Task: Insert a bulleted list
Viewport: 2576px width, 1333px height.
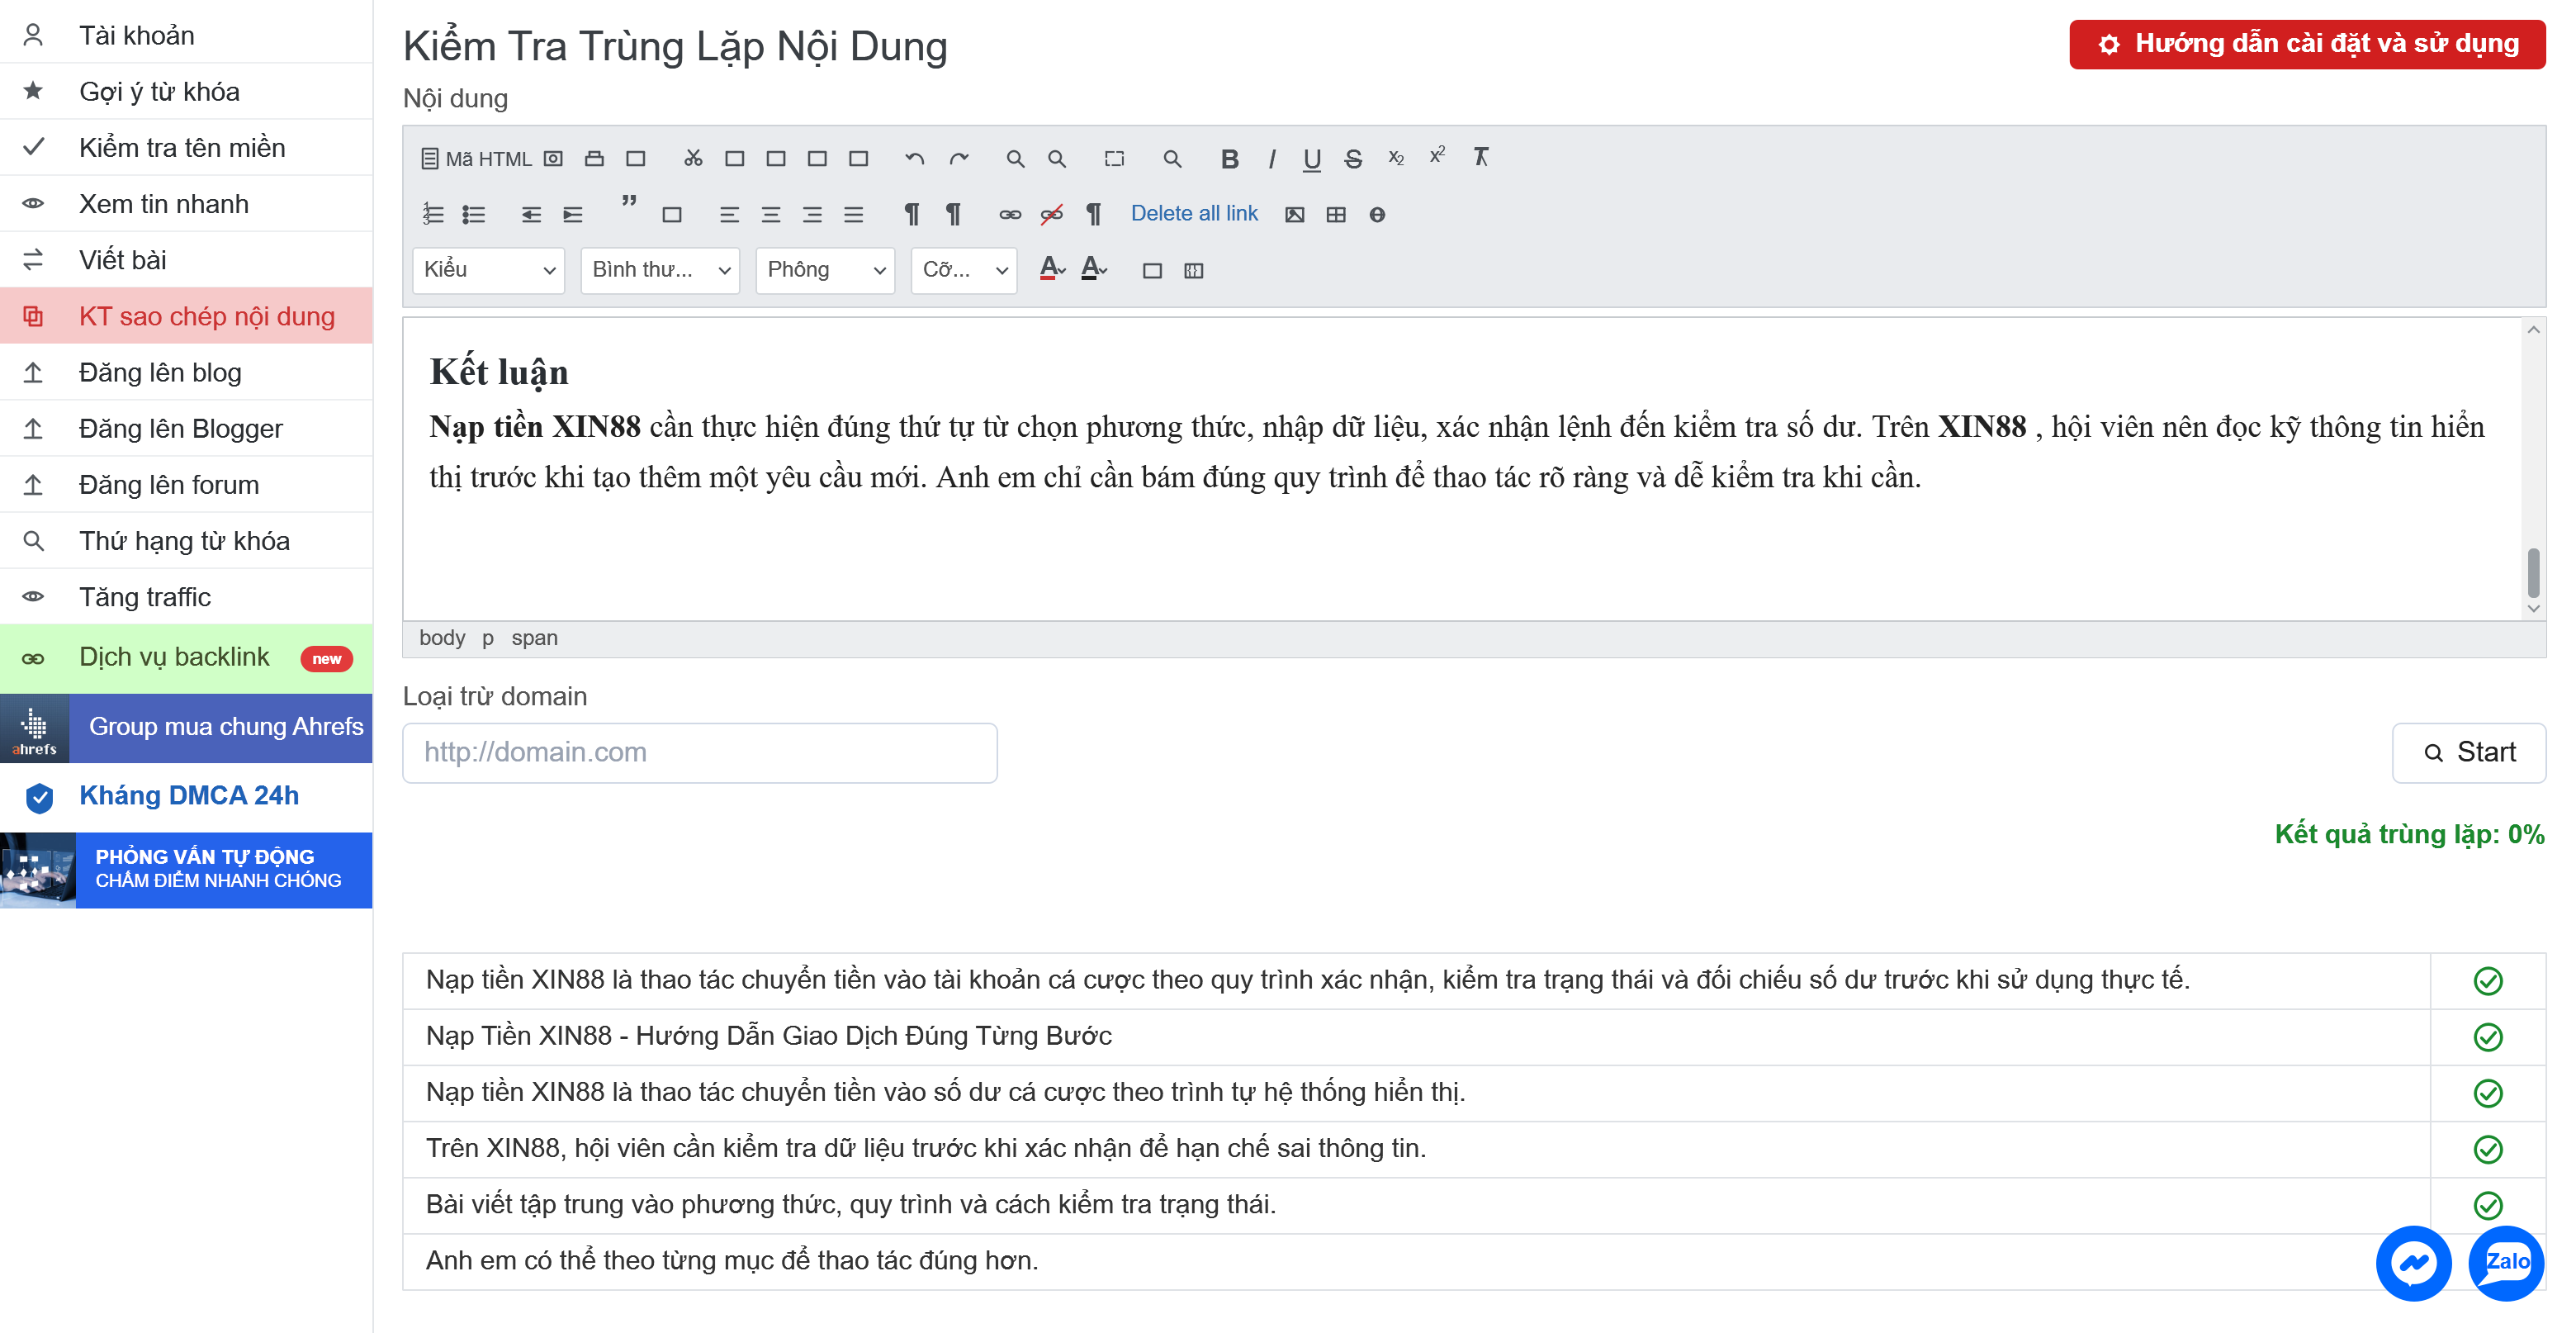Action: pyautogui.click(x=474, y=214)
